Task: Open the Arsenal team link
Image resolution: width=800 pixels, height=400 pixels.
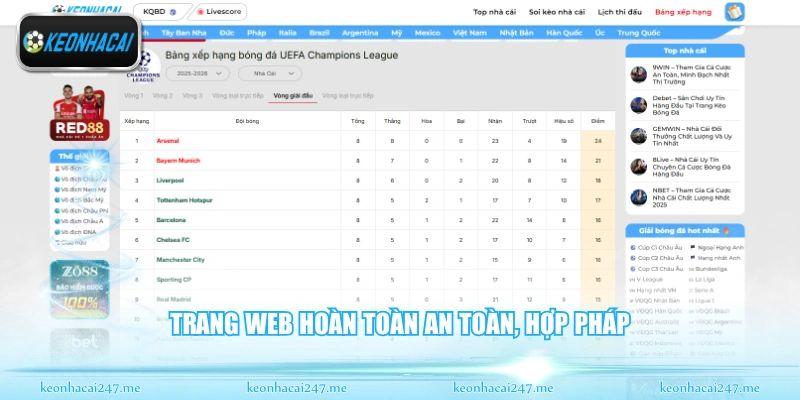Action: [168, 141]
